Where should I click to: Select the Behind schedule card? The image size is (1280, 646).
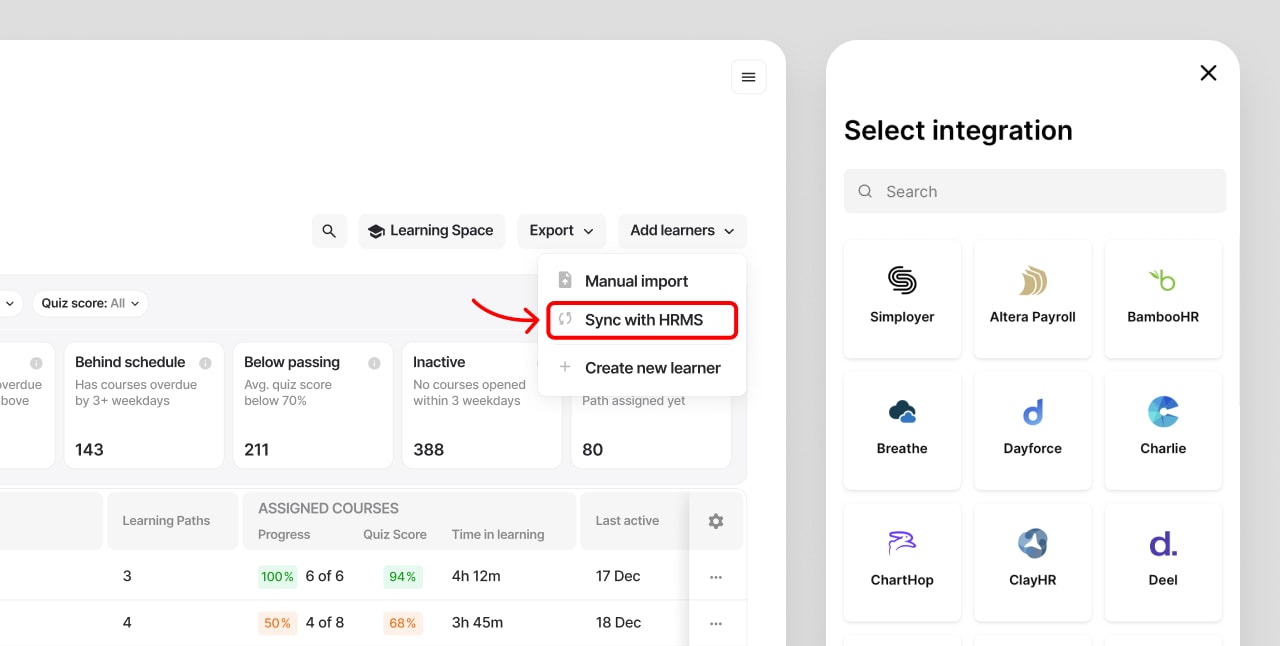coord(144,405)
